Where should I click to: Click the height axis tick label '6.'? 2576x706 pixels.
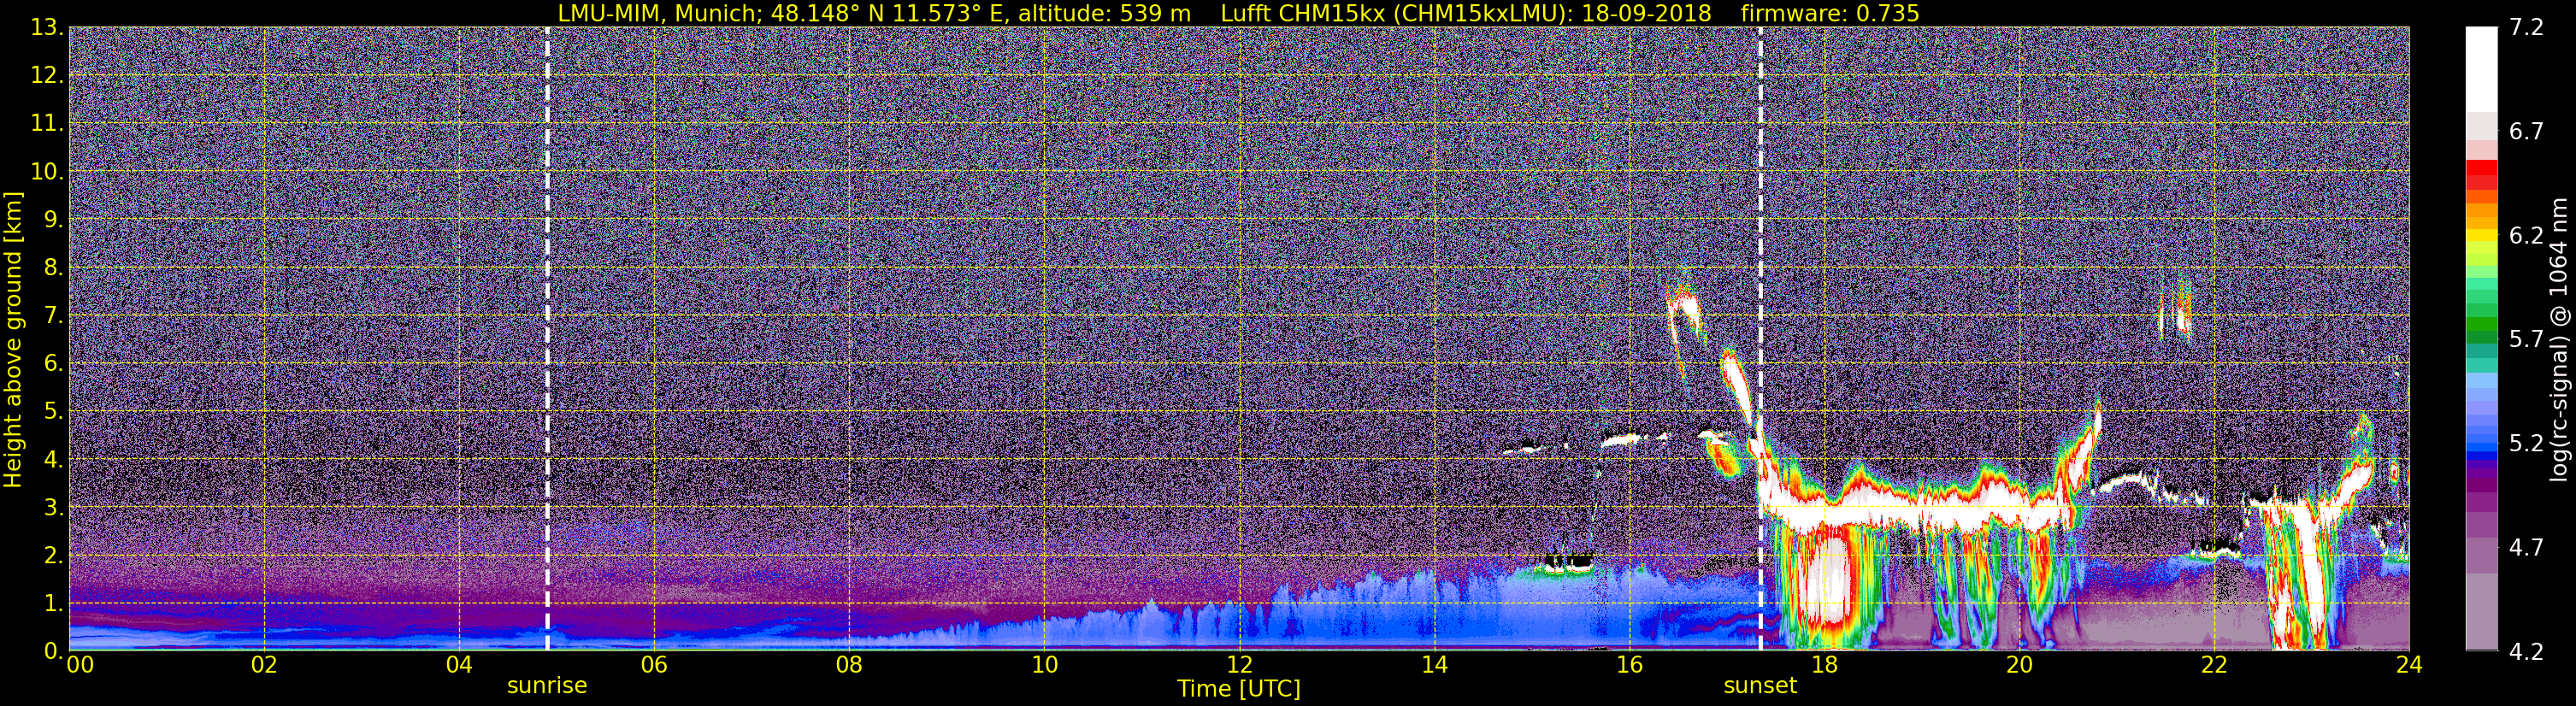(x=54, y=363)
